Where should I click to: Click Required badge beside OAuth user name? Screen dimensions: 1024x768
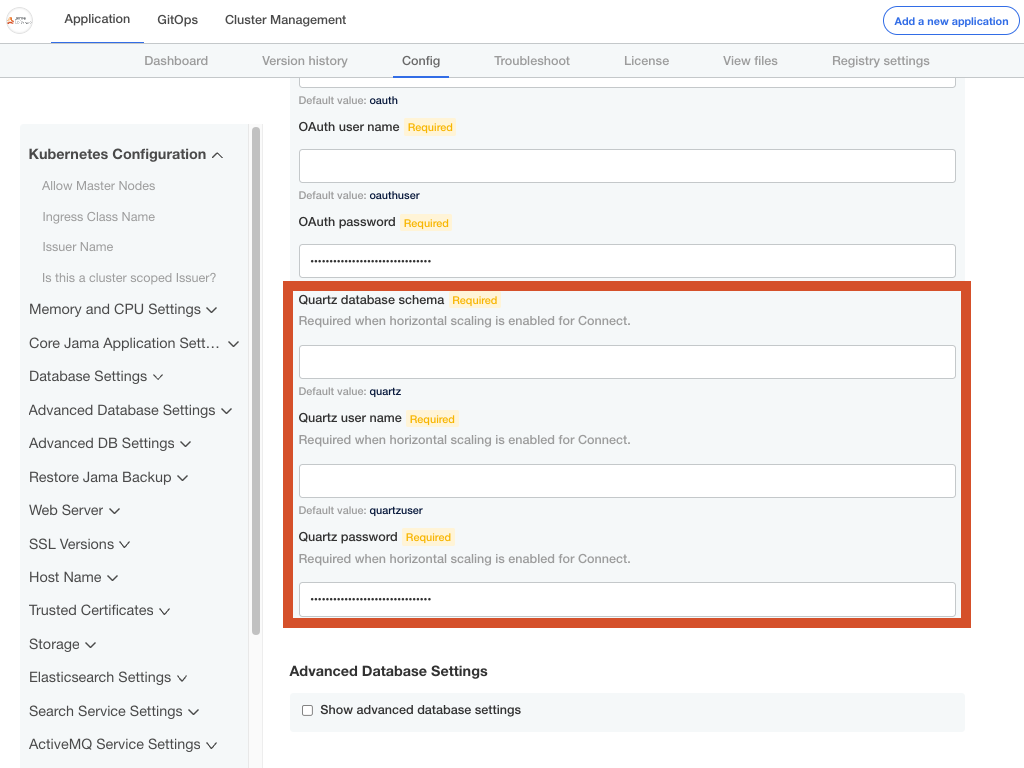pos(430,127)
